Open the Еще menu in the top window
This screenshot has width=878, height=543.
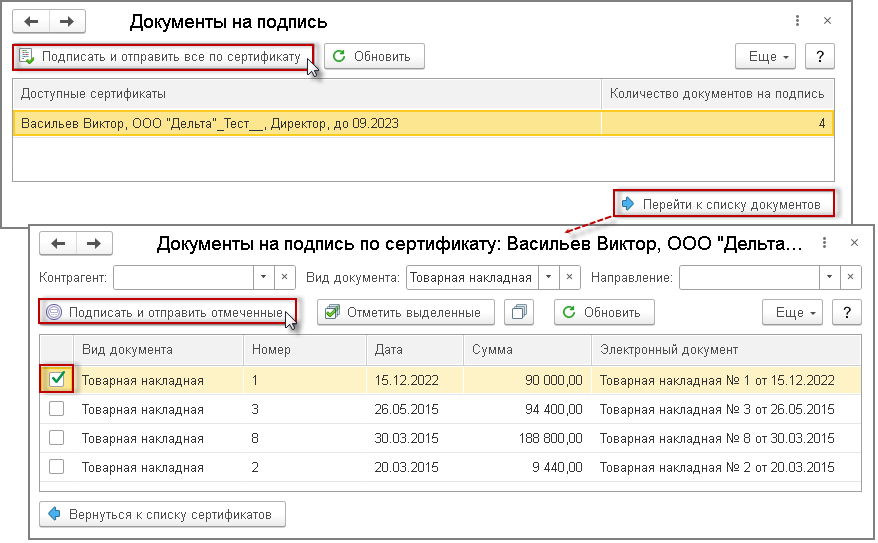[765, 57]
